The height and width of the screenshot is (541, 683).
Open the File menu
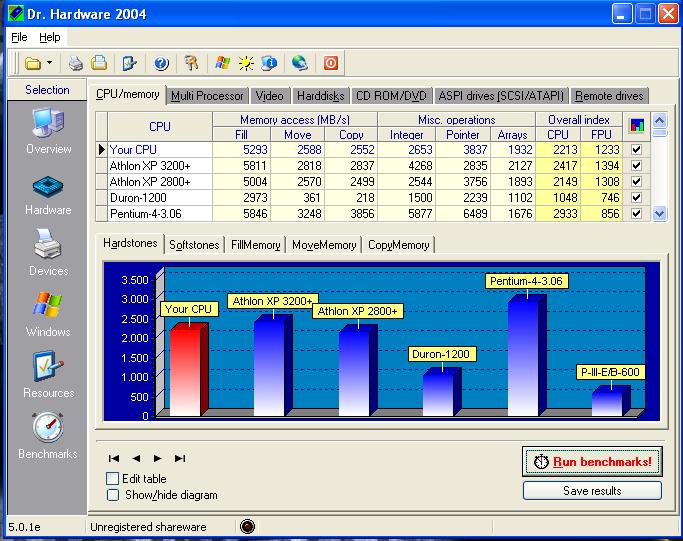click(19, 37)
